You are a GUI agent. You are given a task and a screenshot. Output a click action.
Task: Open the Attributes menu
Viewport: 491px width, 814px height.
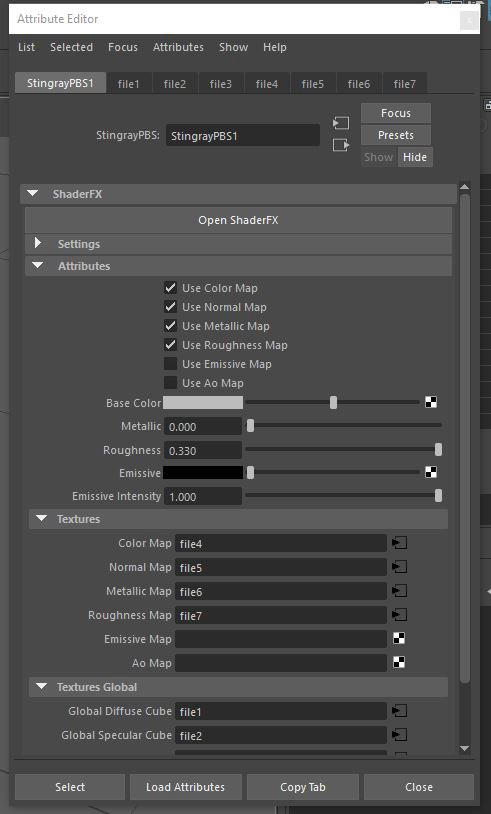[179, 47]
